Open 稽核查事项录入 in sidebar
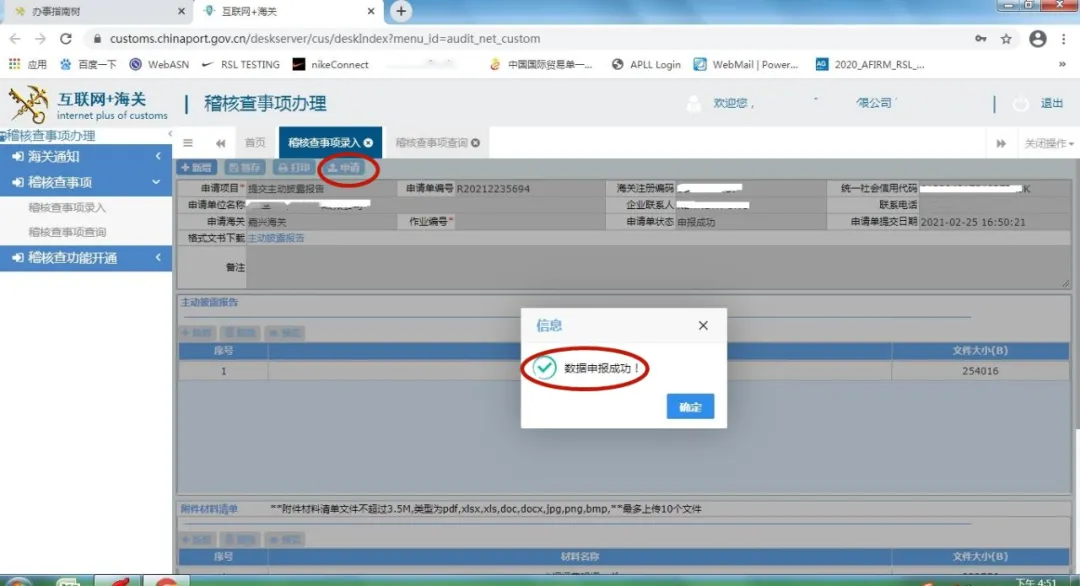The height and width of the screenshot is (586, 1080). point(67,207)
